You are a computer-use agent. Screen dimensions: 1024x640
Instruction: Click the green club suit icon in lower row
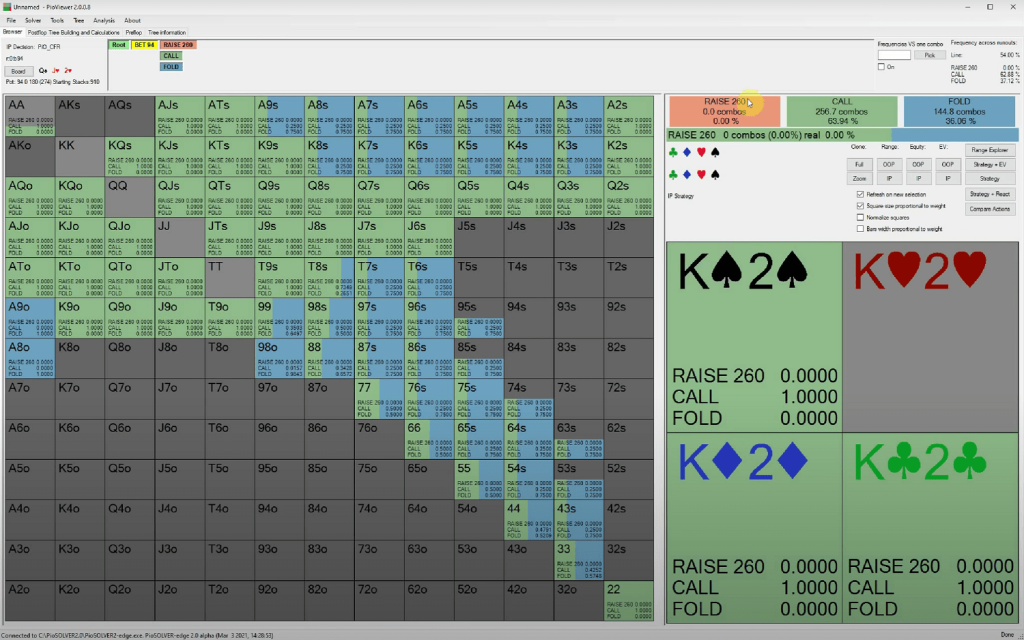673,174
